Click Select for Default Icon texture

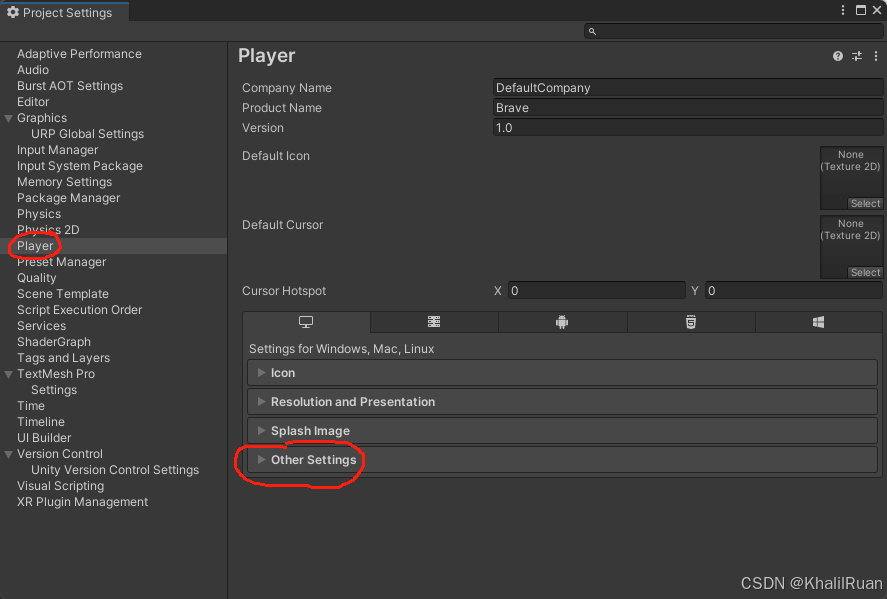[x=865, y=204]
